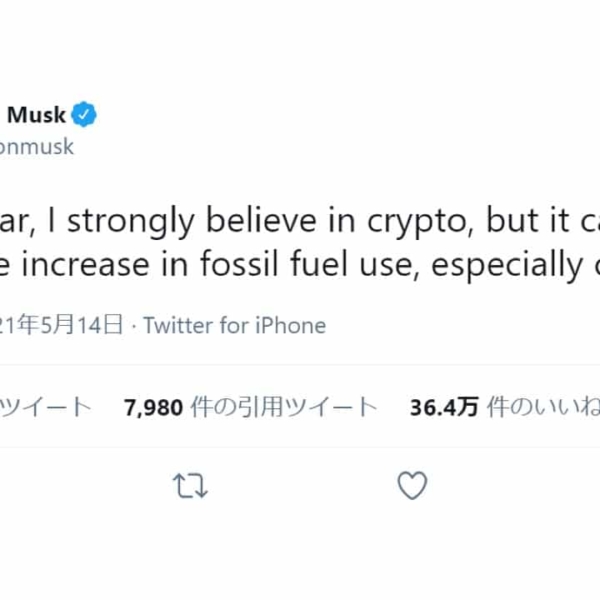Open the 2021年5月14日 timestamp link
The width and height of the screenshot is (600, 600).
61,325
